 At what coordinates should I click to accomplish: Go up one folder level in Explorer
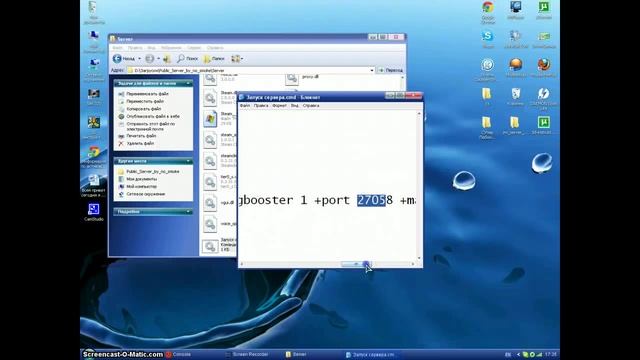coord(167,59)
